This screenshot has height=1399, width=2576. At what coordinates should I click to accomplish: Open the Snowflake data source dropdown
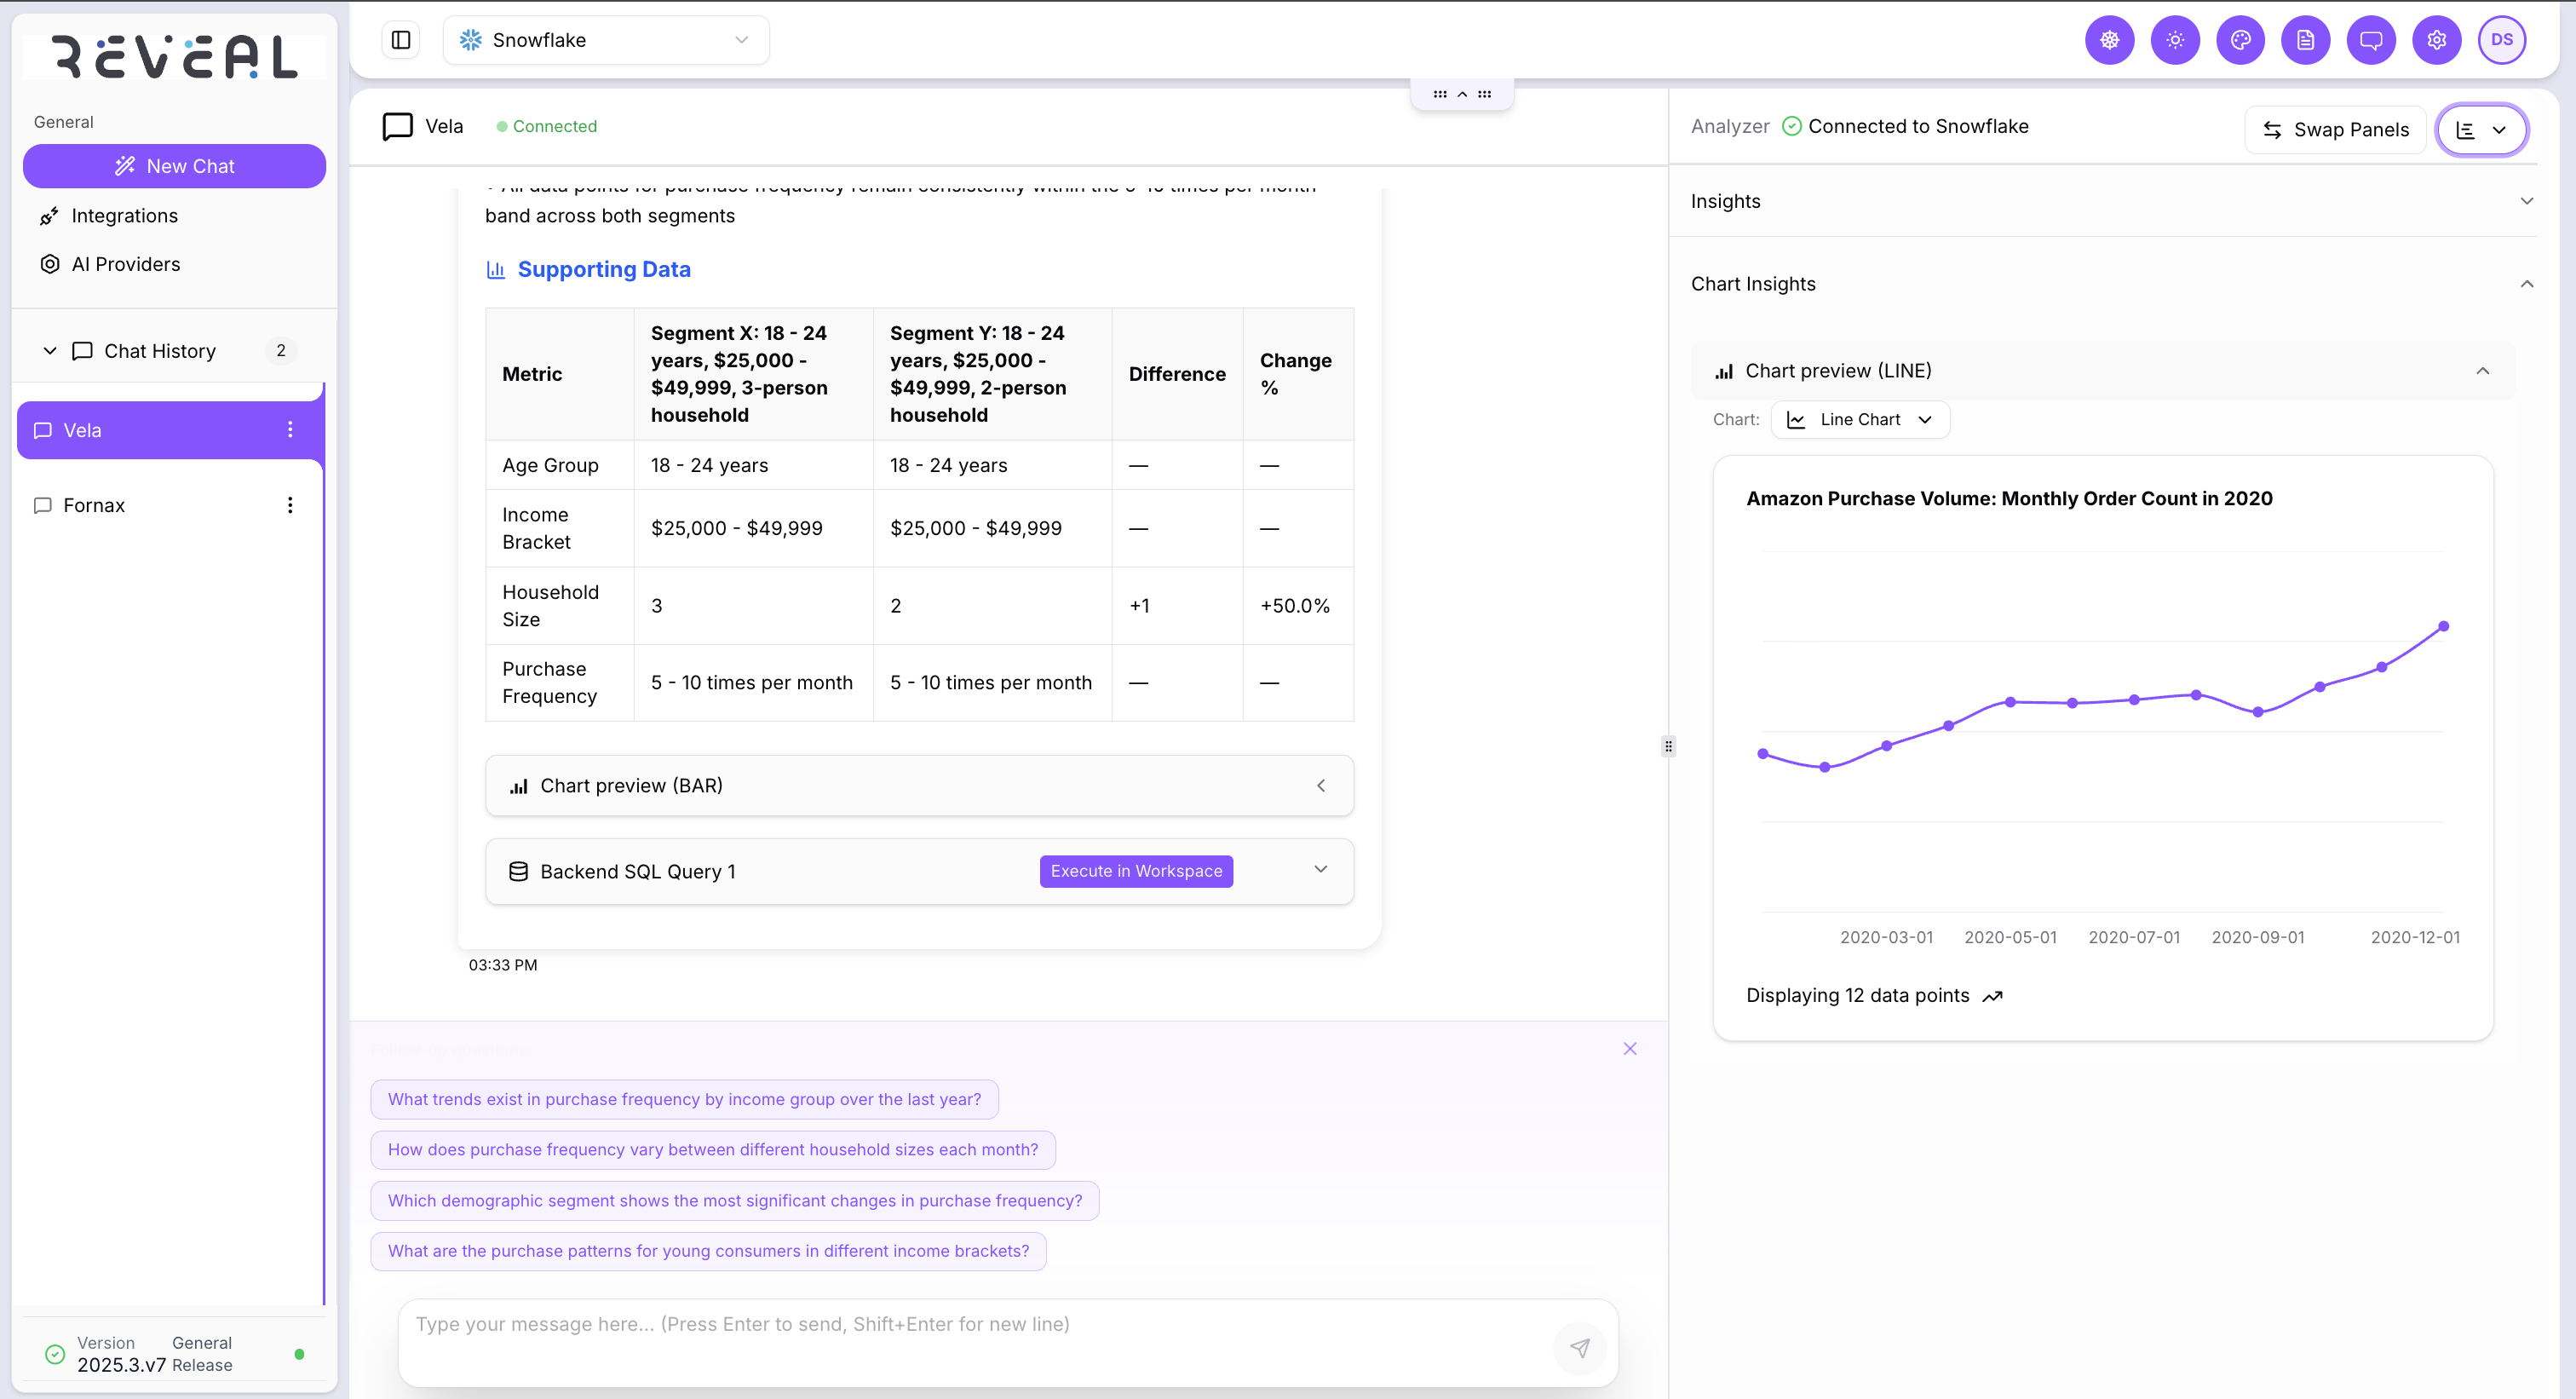tap(606, 40)
